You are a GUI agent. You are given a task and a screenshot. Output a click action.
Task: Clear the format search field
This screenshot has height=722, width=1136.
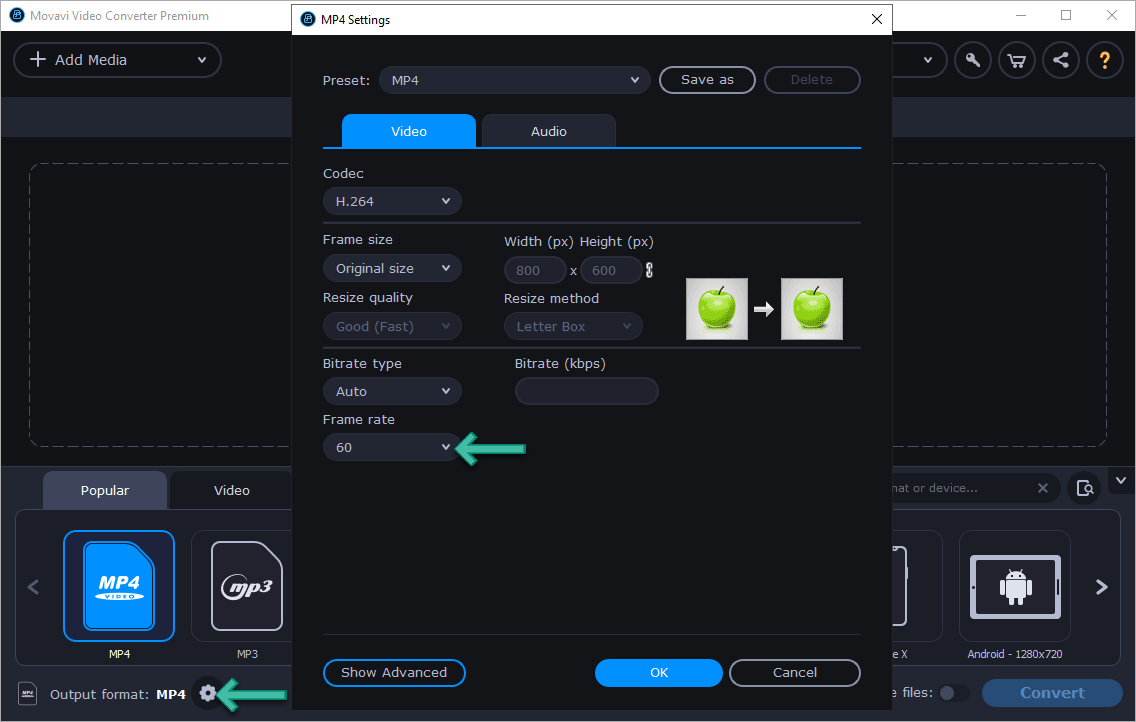[1043, 488]
